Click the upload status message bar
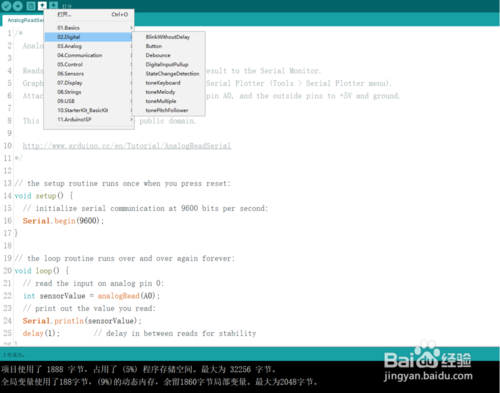Screen dimensions: 500x393 point(250,355)
